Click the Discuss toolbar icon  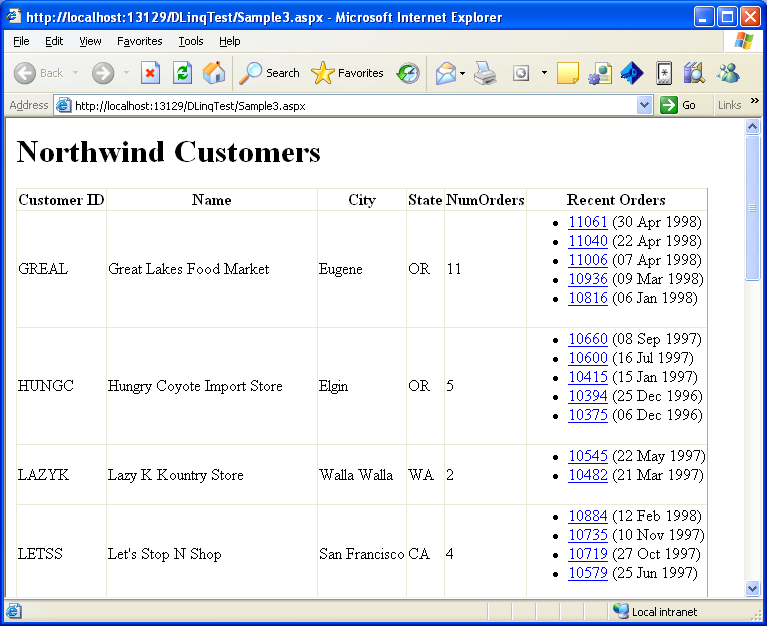[x=600, y=73]
